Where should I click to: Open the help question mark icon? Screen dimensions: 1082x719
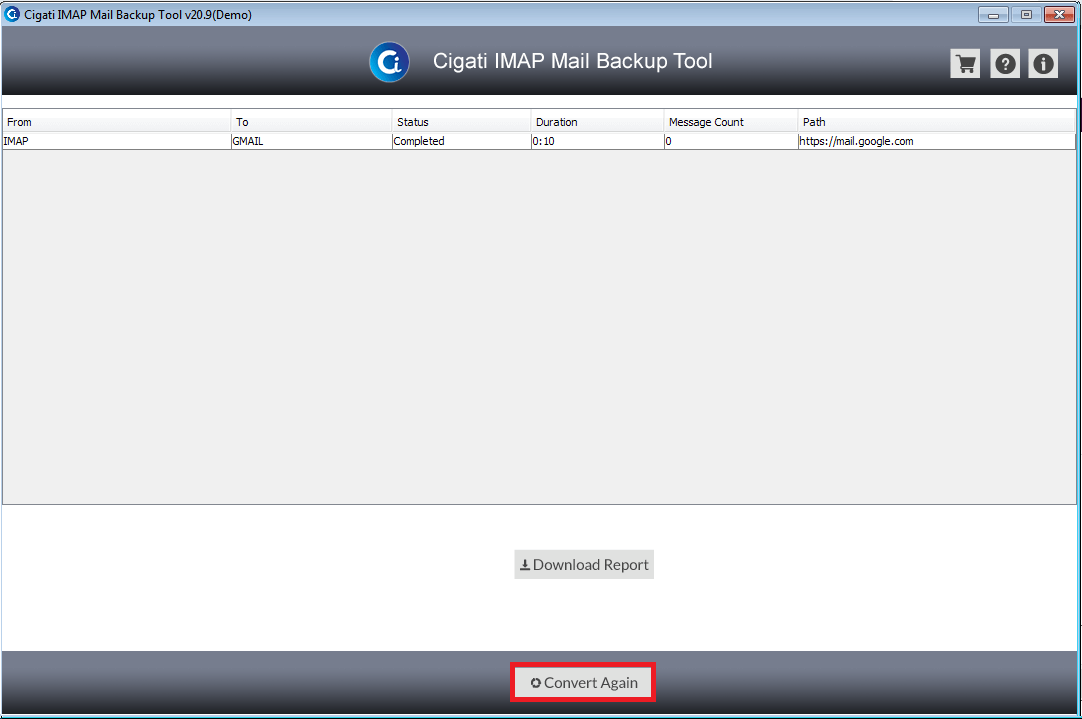coord(1005,63)
